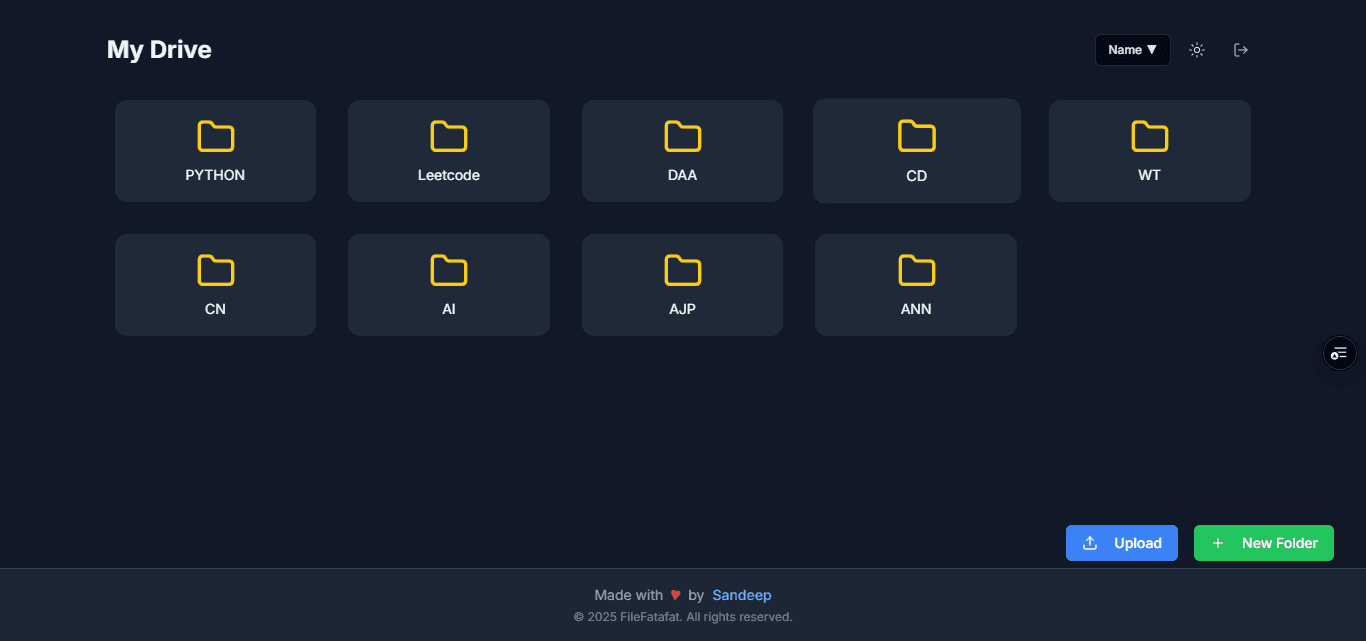Open the AJP folder
The image size is (1366, 641).
[x=682, y=284]
